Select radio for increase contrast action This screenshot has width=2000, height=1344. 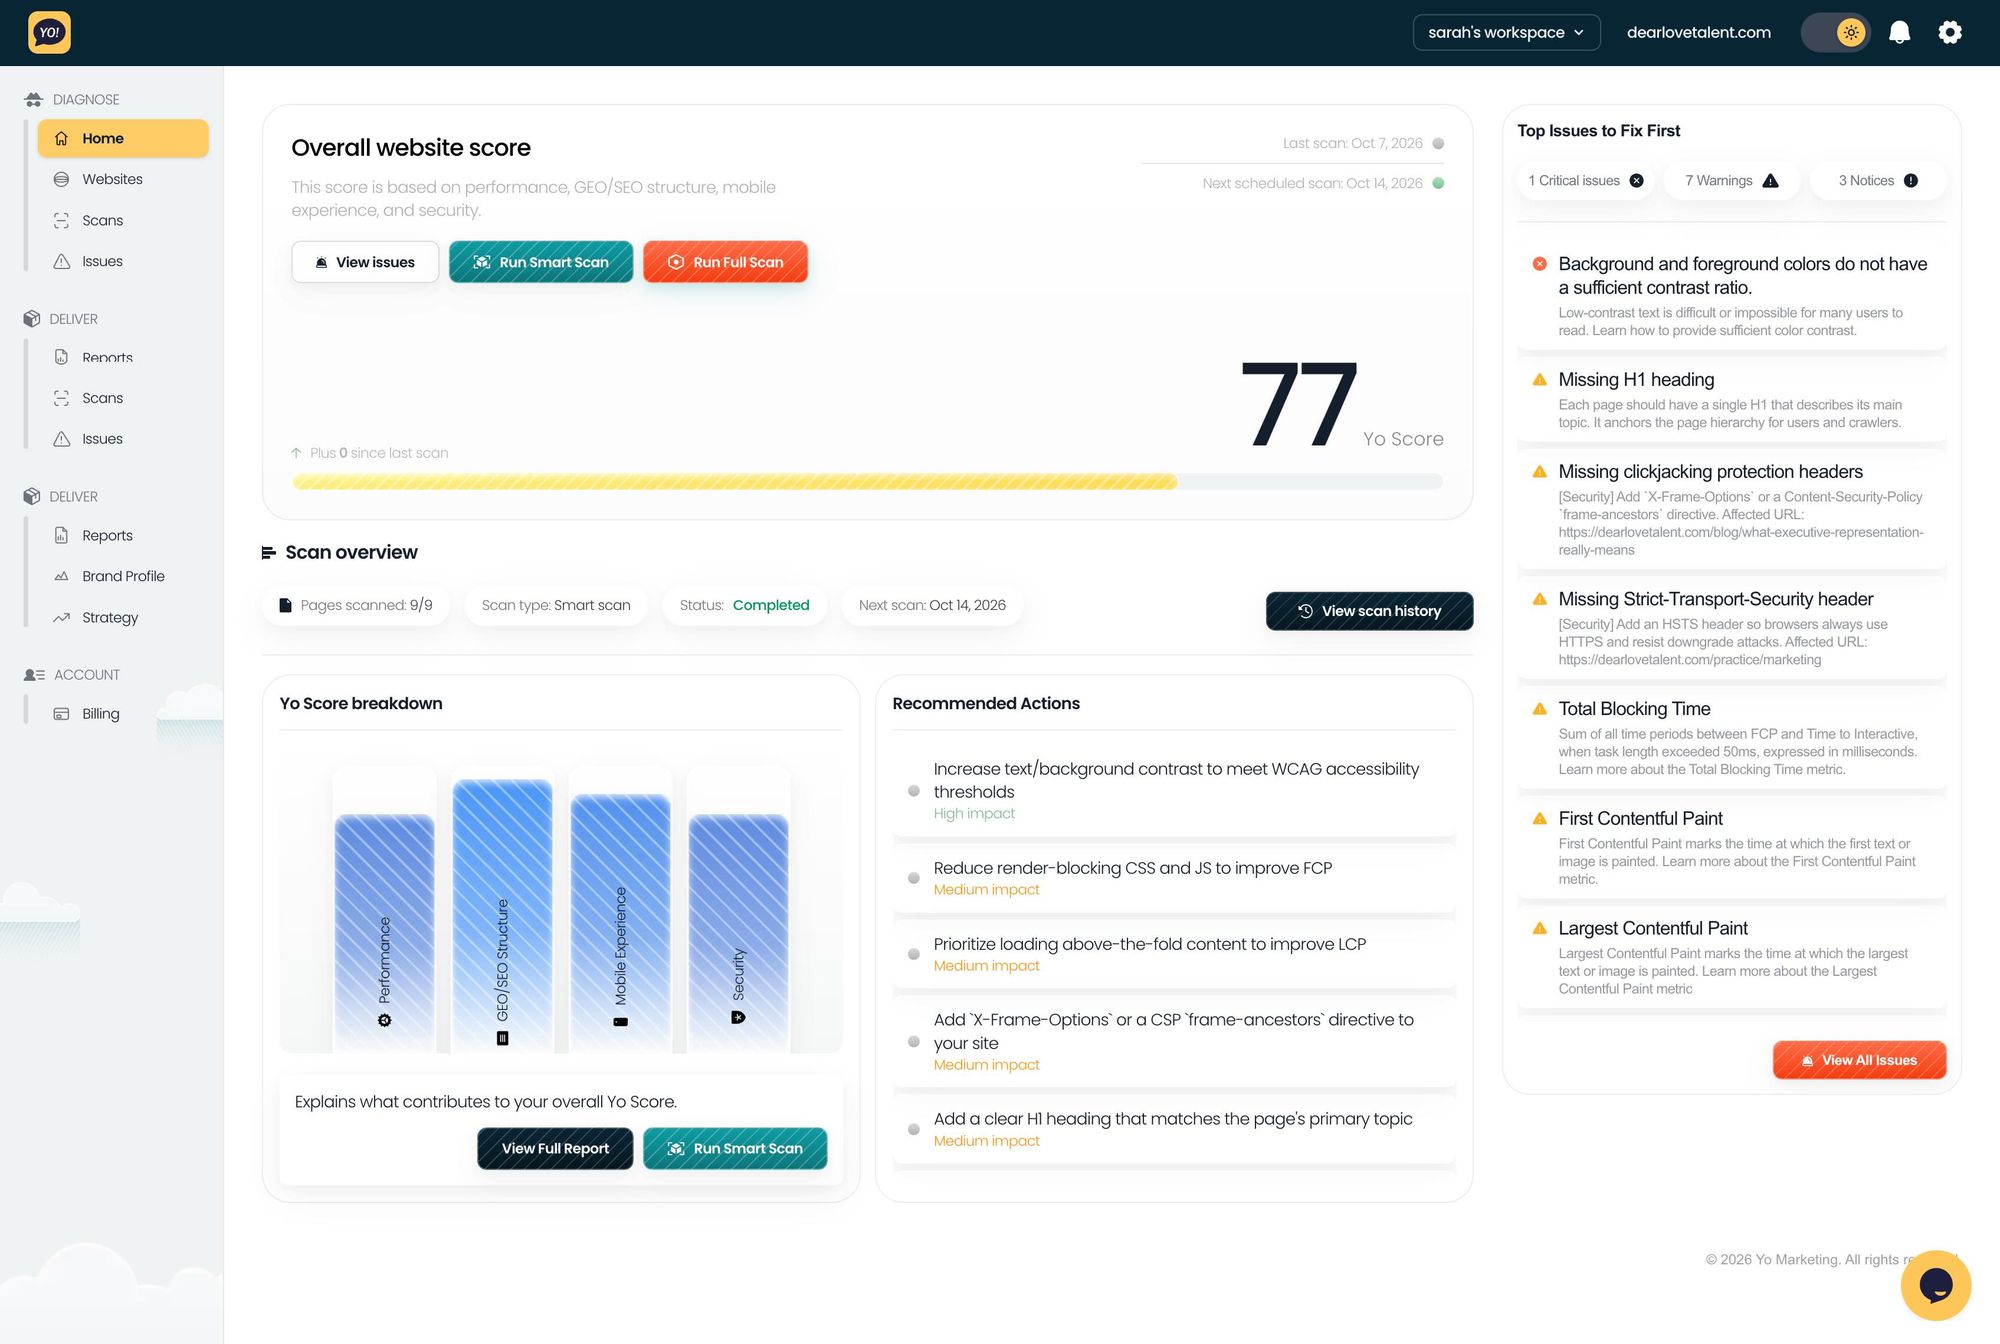tap(913, 791)
